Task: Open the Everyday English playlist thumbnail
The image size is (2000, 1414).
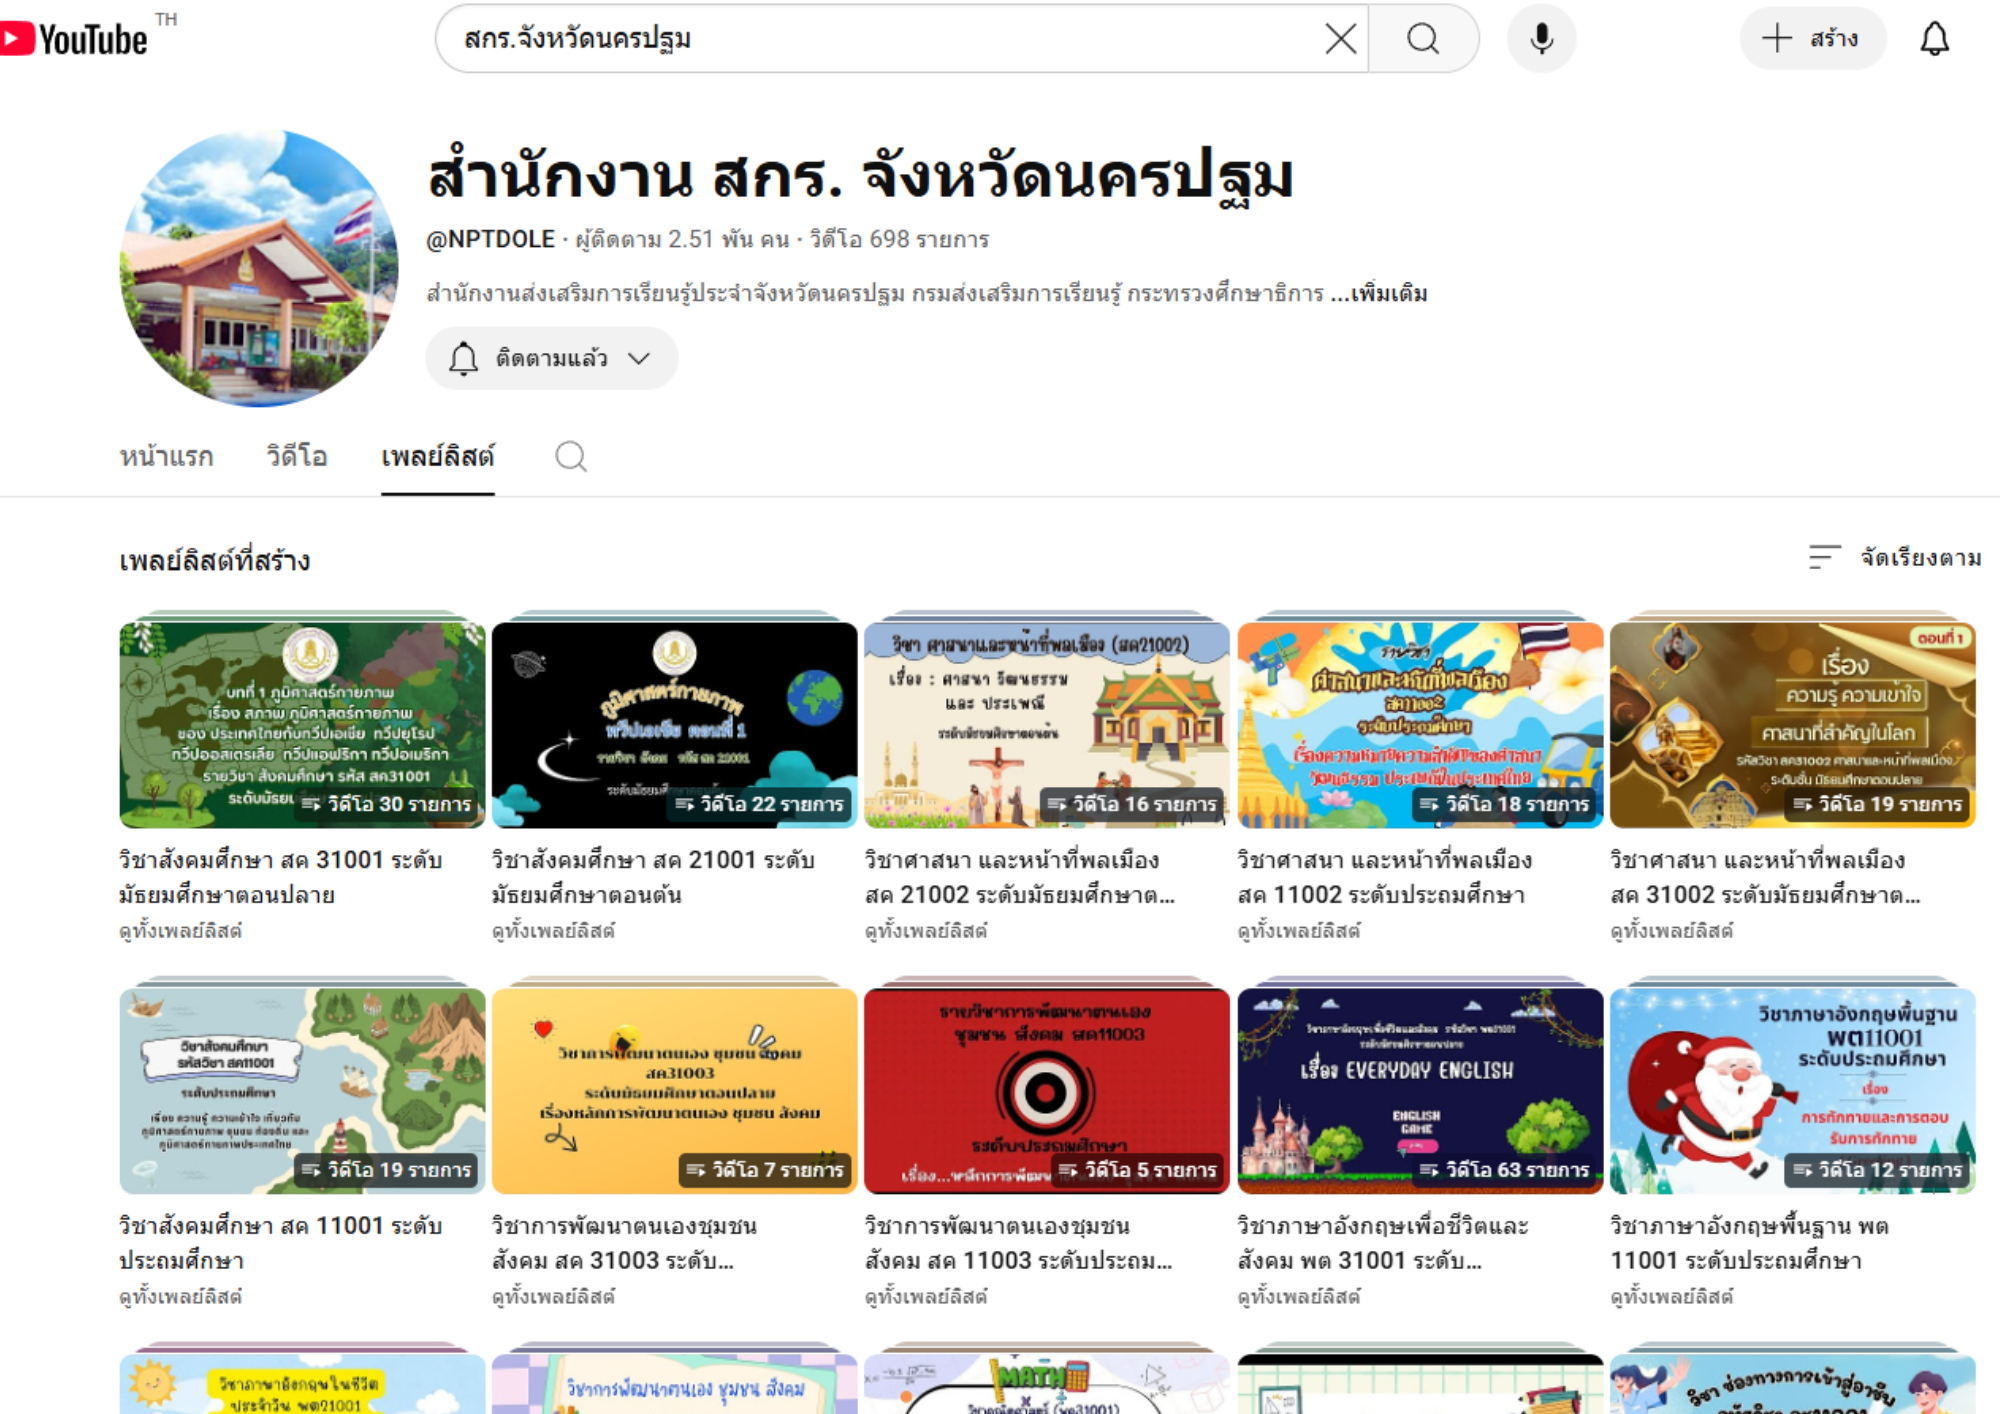Action: click(1420, 1091)
